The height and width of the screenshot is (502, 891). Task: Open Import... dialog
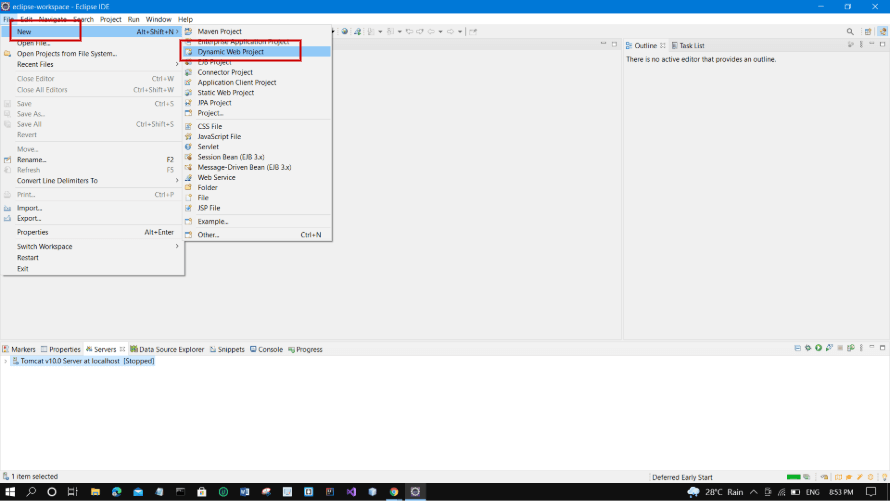point(93,208)
